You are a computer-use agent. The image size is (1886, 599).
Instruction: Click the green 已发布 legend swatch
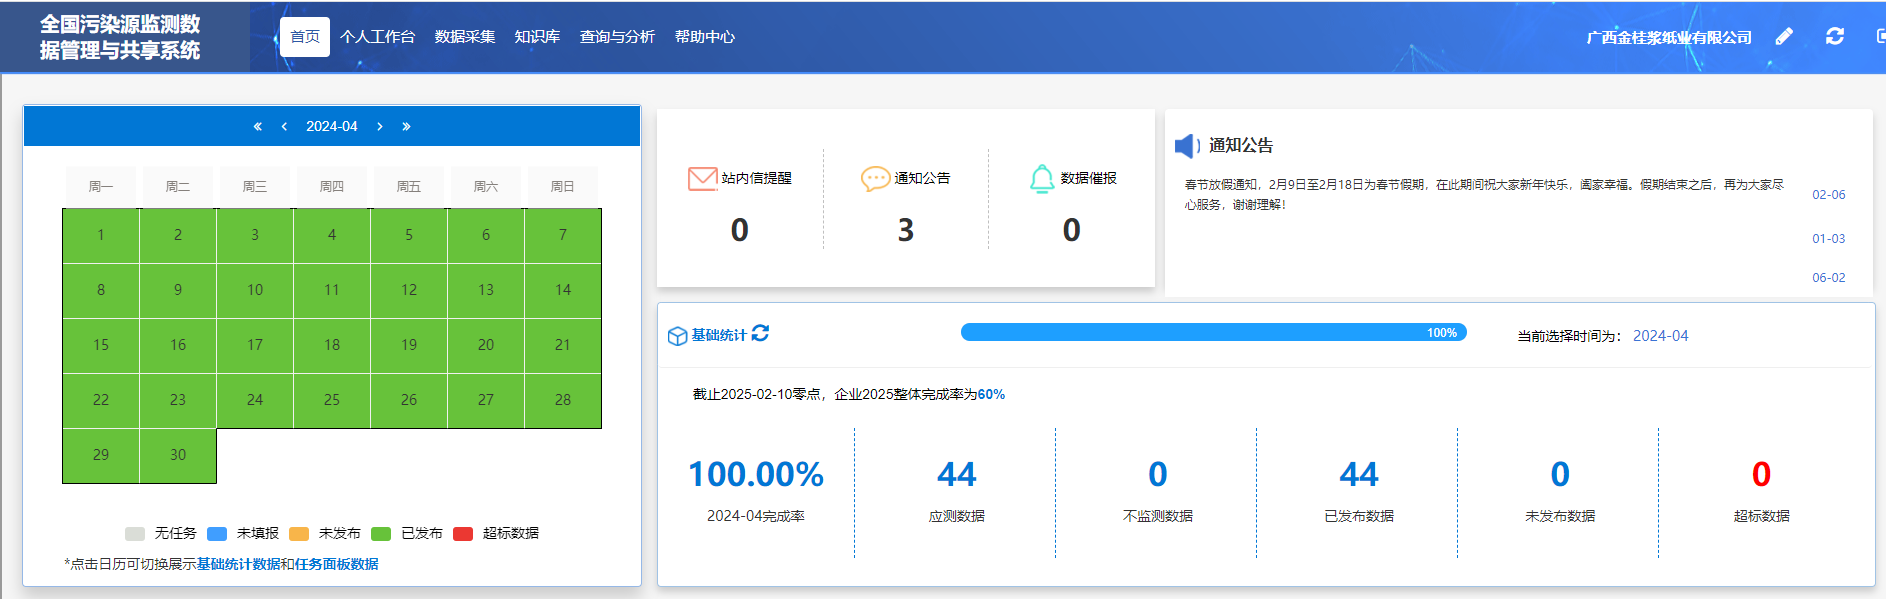pyautogui.click(x=381, y=534)
